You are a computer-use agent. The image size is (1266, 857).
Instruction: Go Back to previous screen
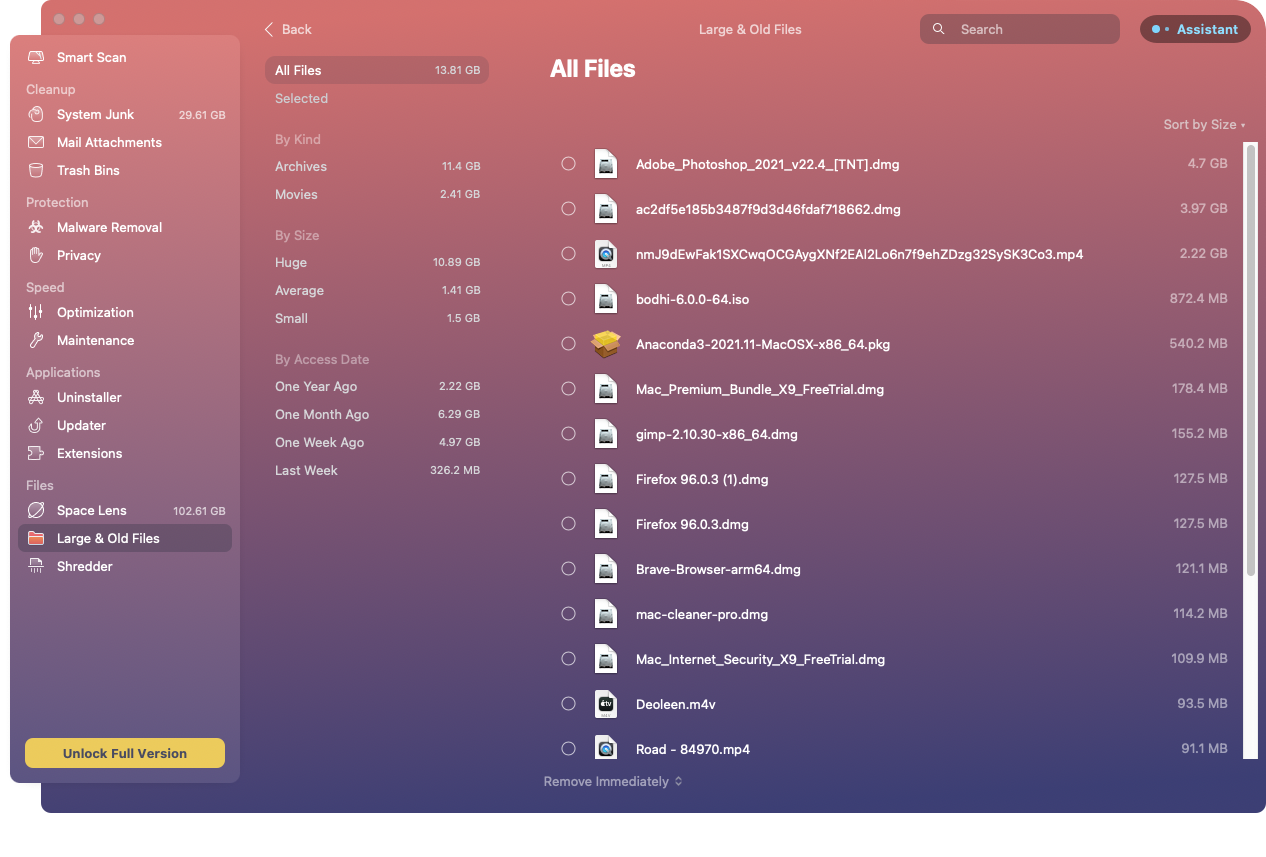[288, 30]
